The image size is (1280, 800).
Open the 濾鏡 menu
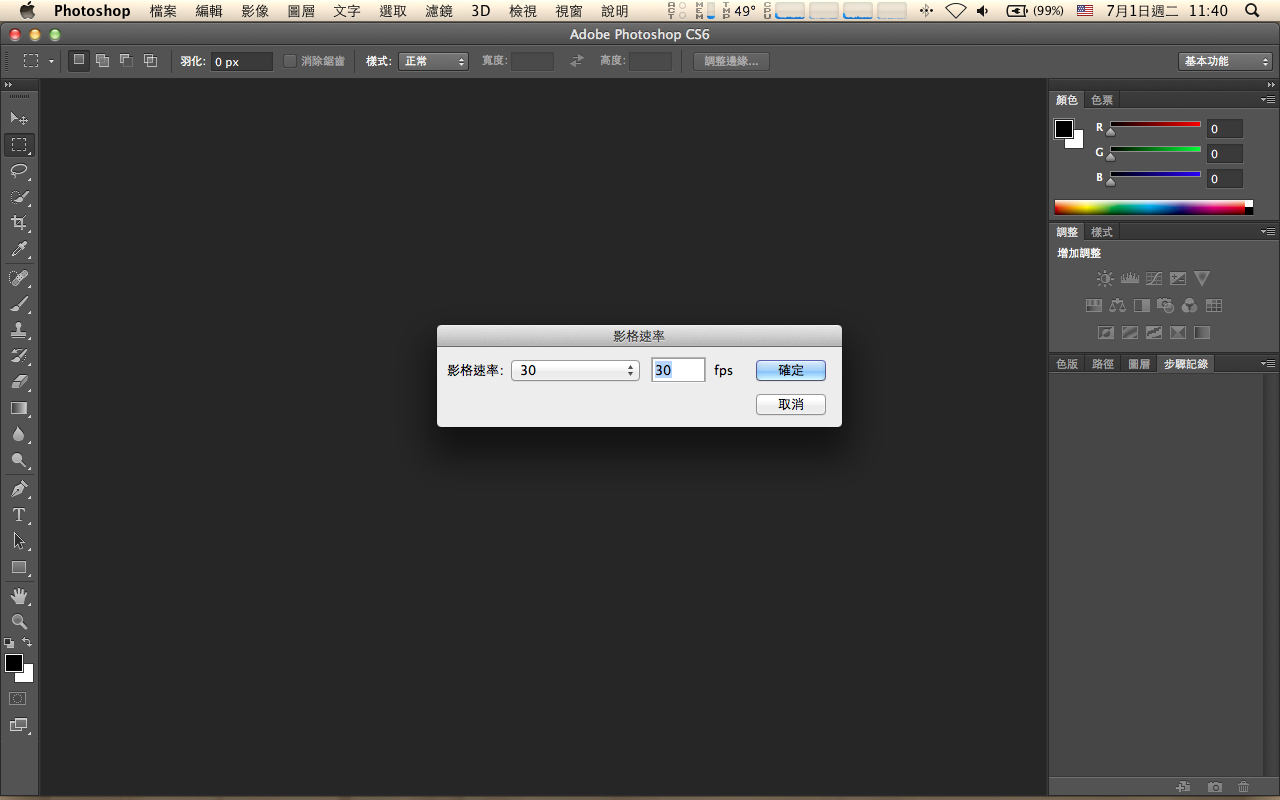click(439, 11)
